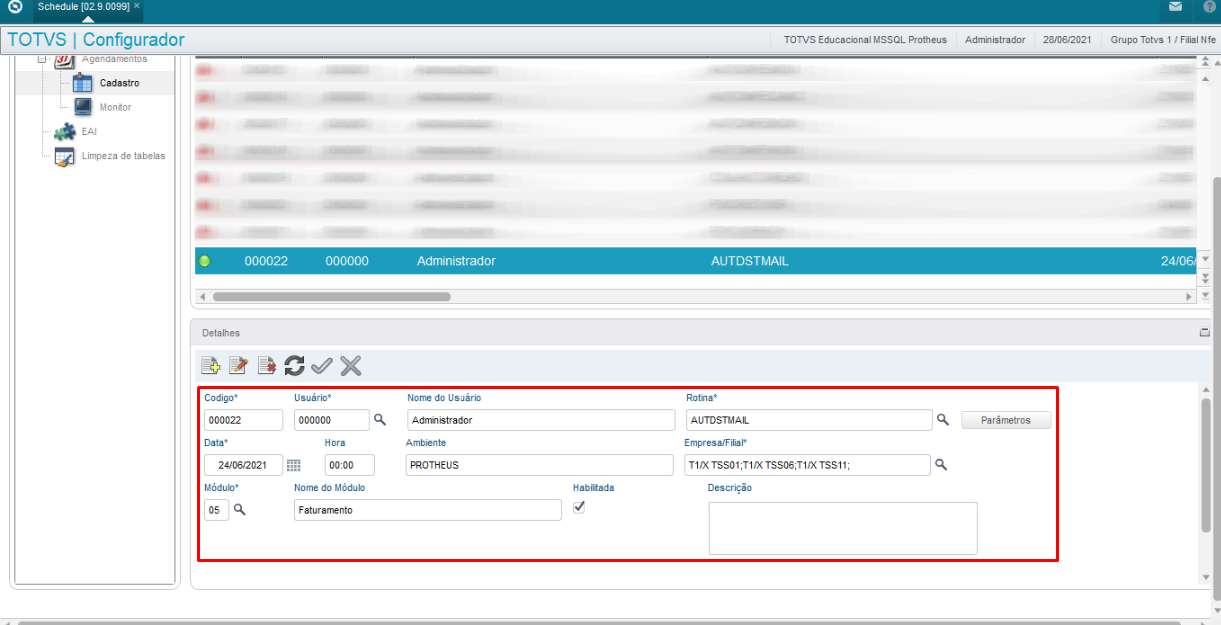1221x625 pixels.
Task: Select Monitor in the tree
Action: coord(115,107)
